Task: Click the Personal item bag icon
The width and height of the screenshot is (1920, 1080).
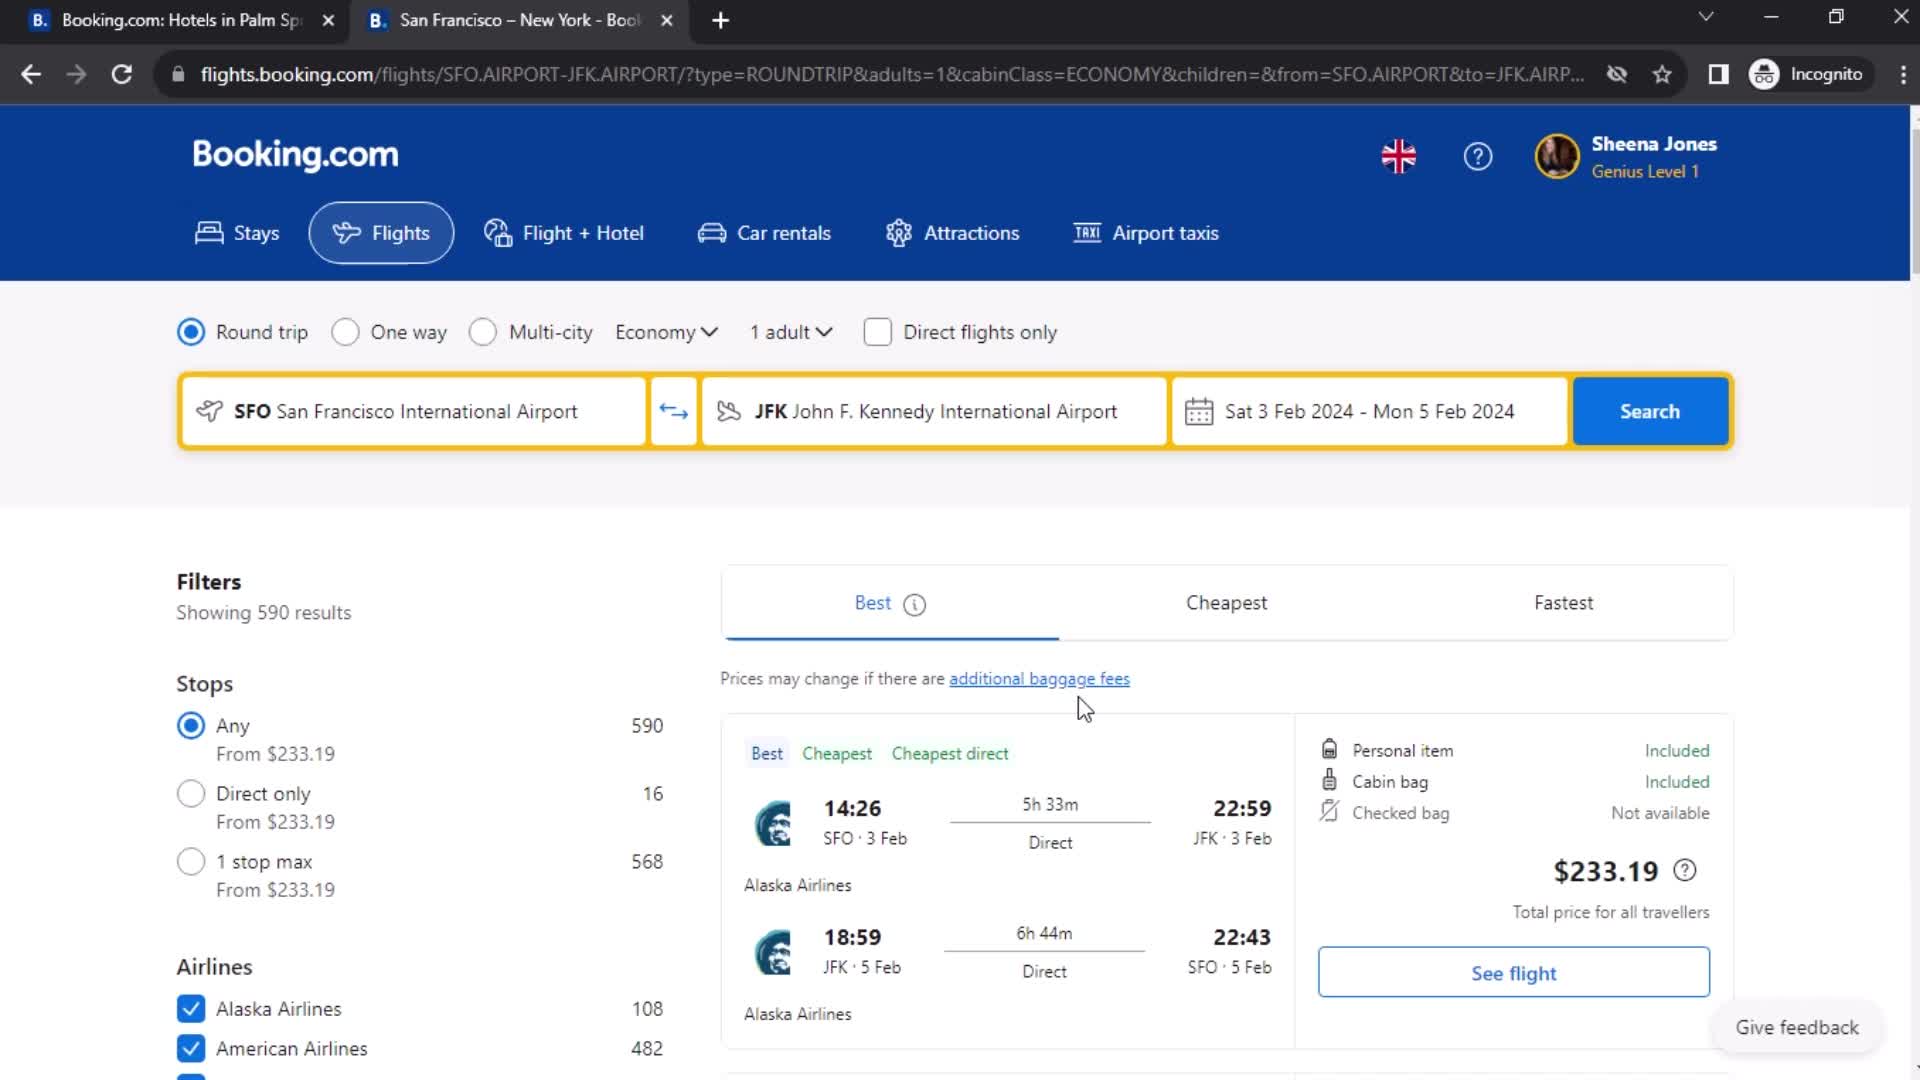Action: coord(1329,749)
